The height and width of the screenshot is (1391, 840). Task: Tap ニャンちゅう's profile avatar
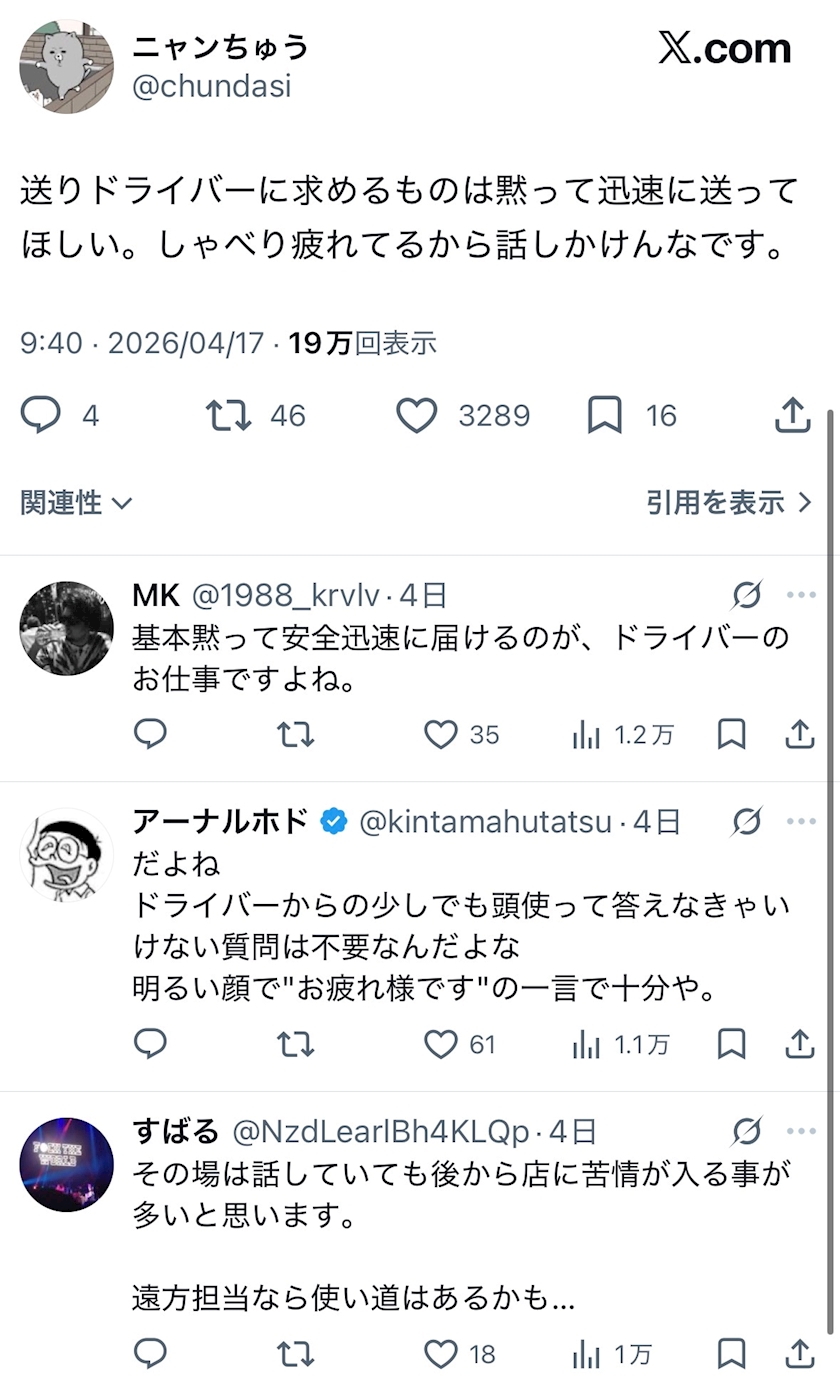[66, 66]
